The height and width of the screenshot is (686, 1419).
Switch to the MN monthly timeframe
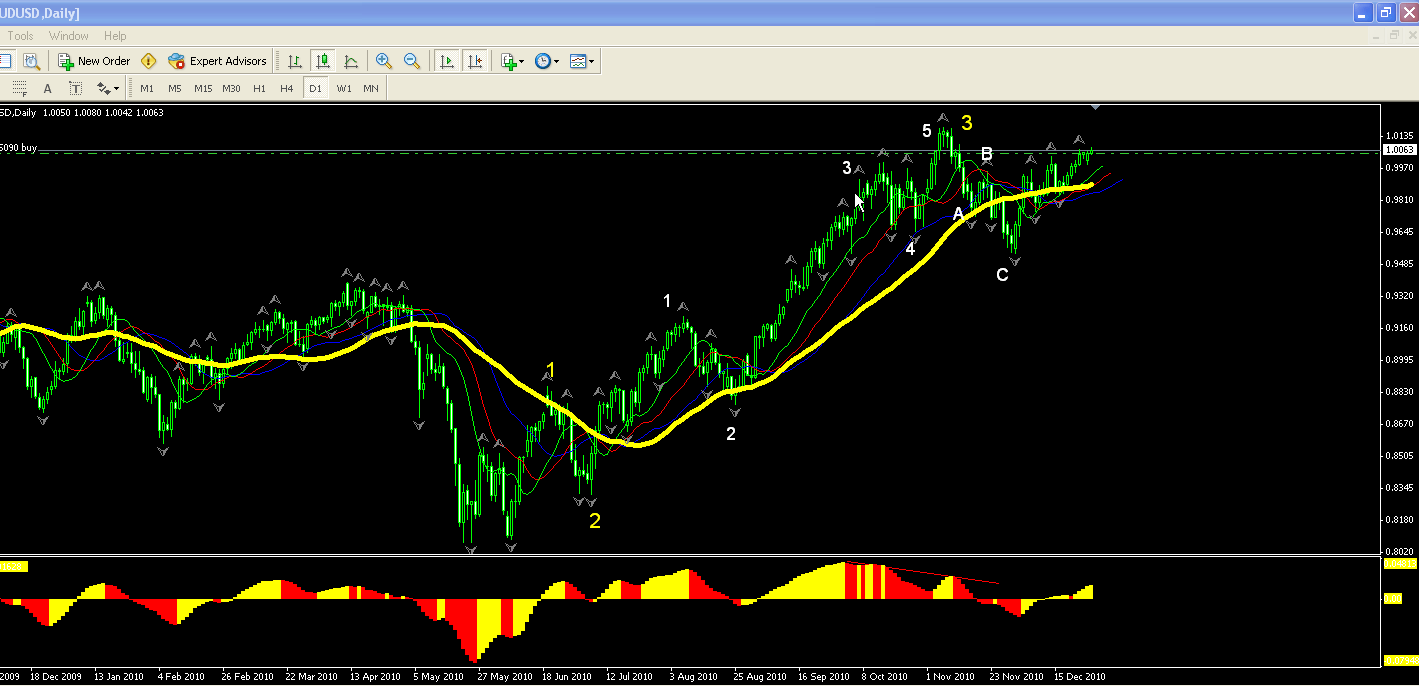(371, 88)
